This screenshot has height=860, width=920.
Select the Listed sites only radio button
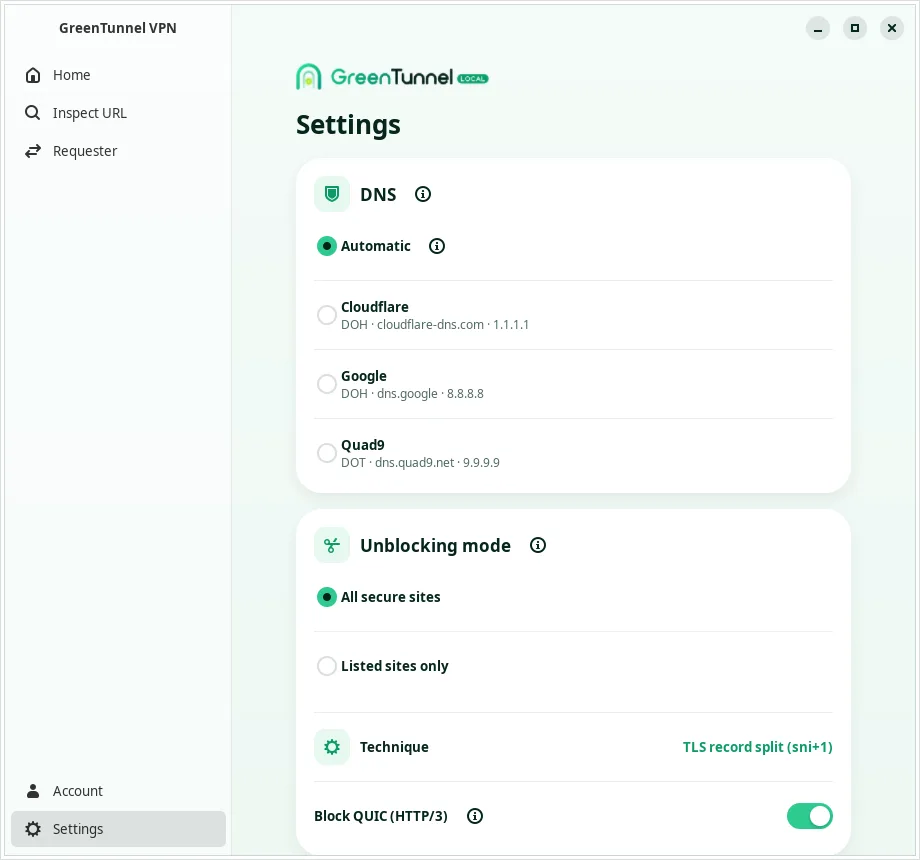327,666
